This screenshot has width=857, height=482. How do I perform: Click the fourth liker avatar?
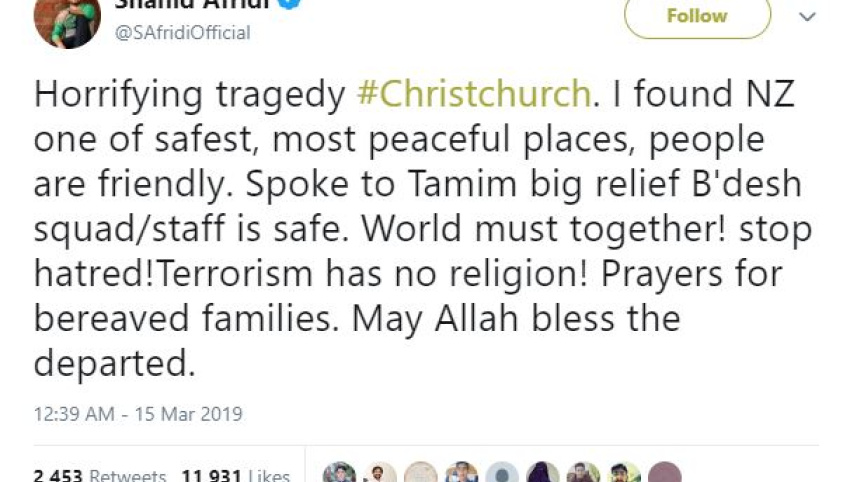(462, 474)
